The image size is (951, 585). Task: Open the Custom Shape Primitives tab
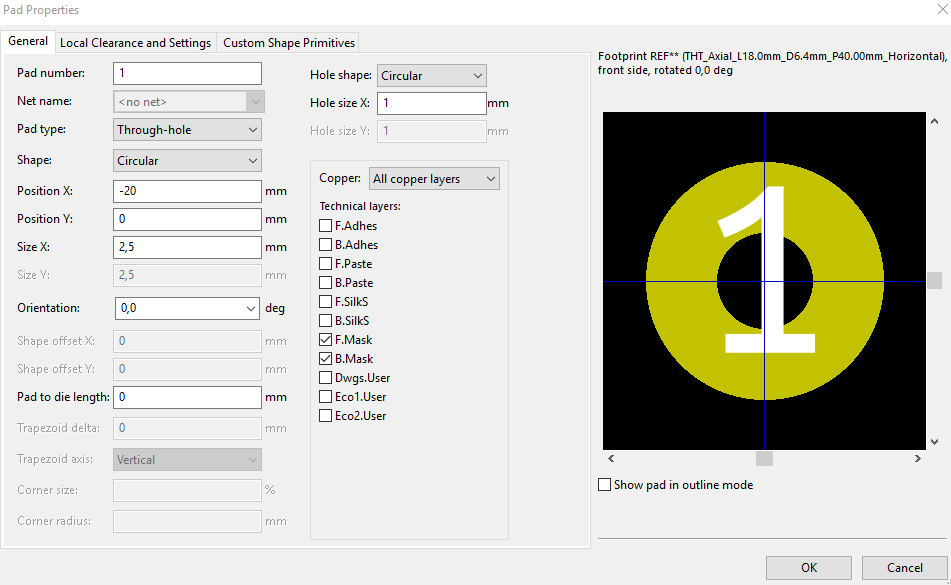288,42
